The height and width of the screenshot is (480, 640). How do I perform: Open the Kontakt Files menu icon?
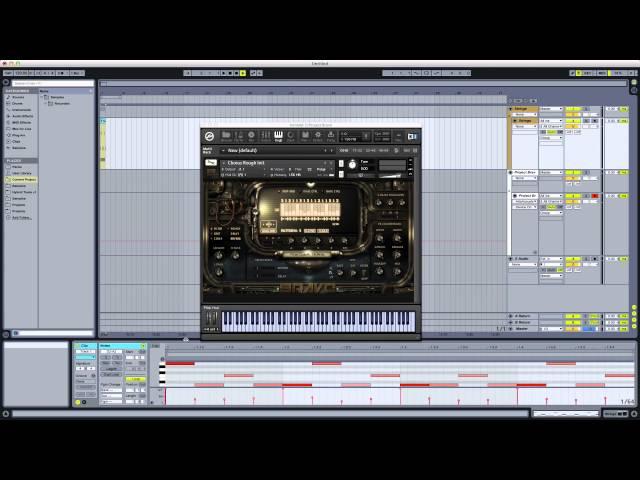coord(304,136)
